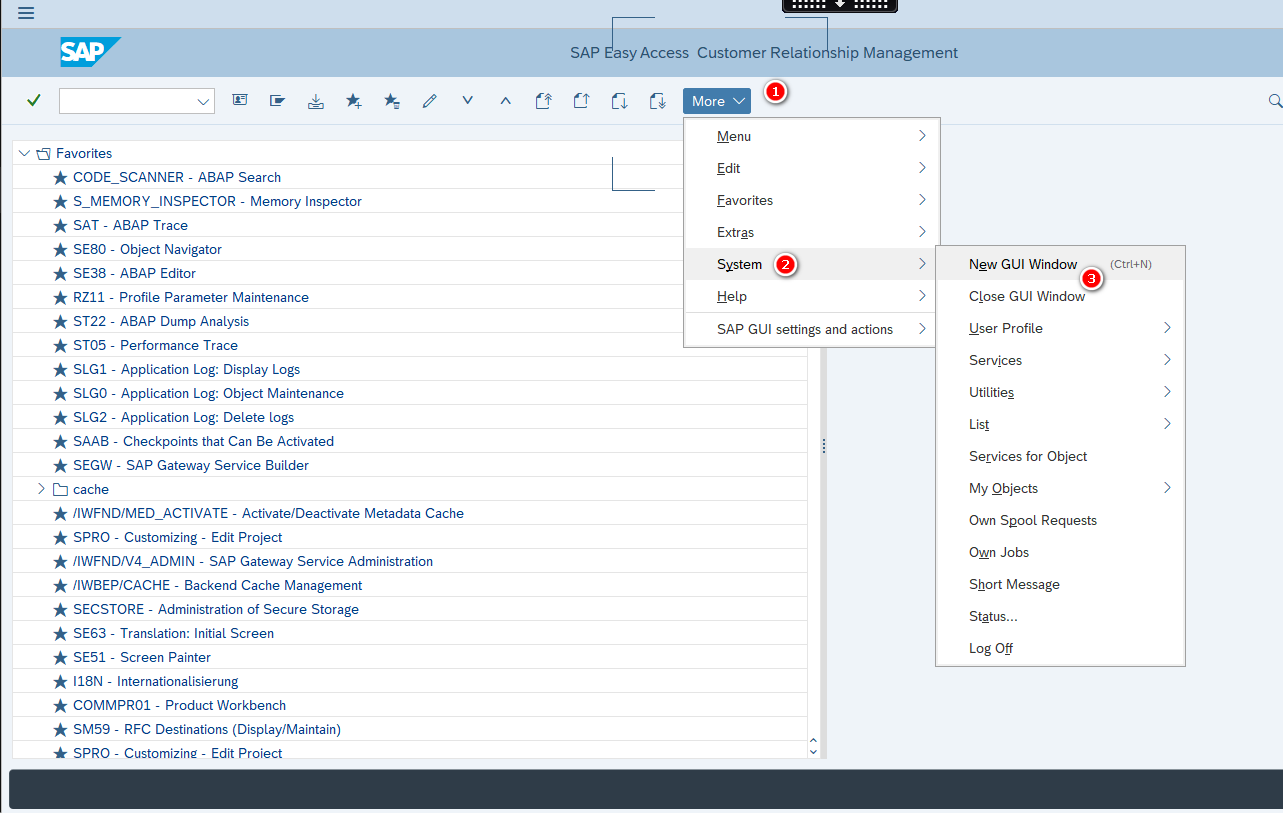Click the vertical splitter handle beside the tree
This screenshot has height=813, width=1283.
(823, 446)
